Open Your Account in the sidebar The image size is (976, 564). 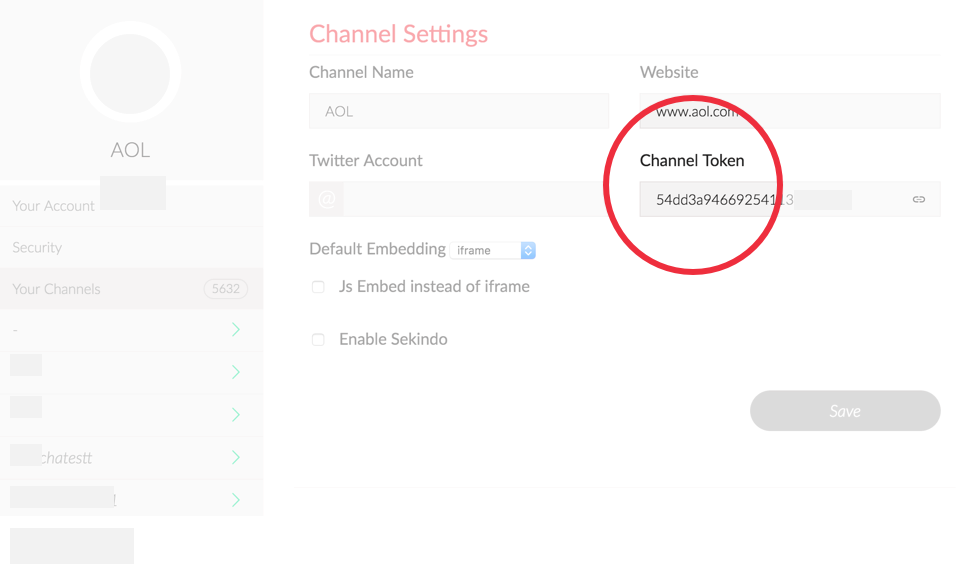point(54,206)
